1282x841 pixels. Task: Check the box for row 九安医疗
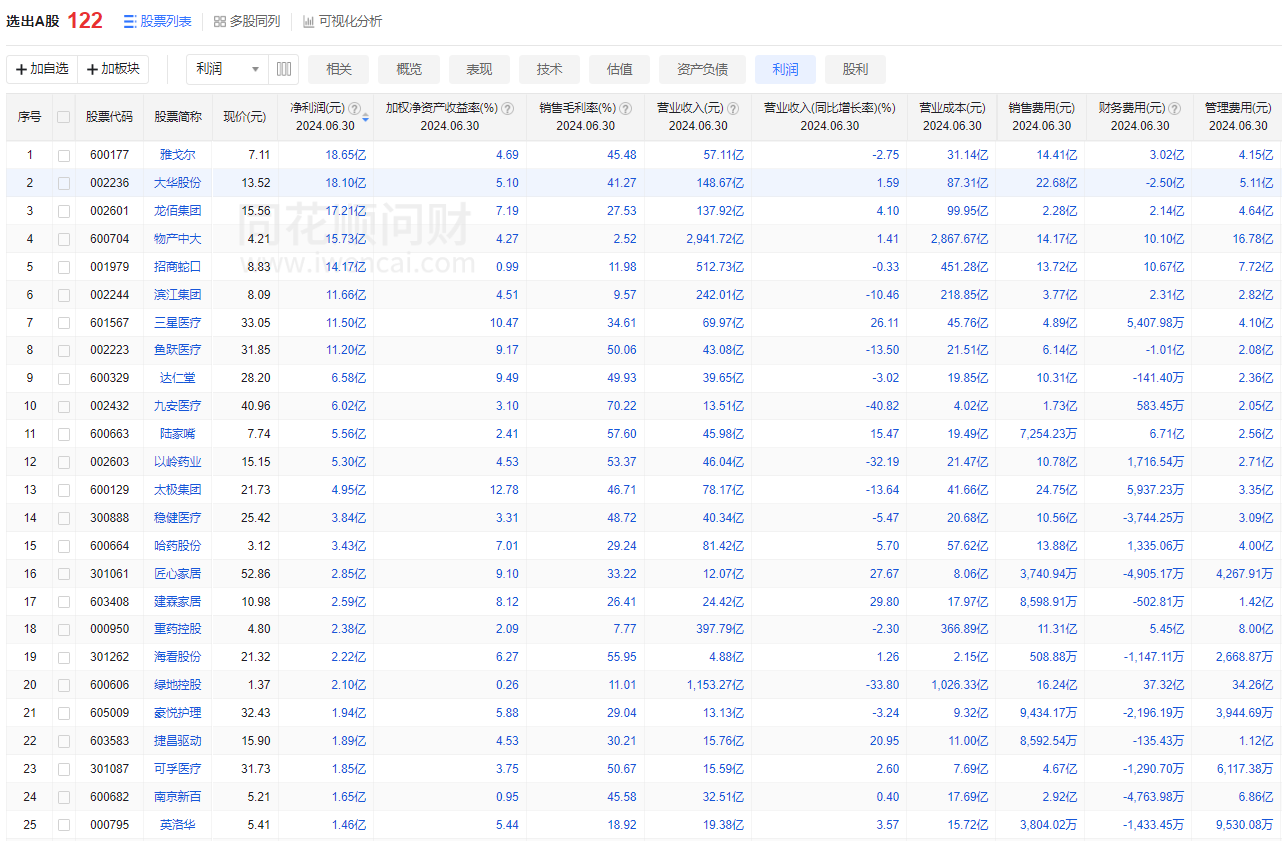coord(64,406)
